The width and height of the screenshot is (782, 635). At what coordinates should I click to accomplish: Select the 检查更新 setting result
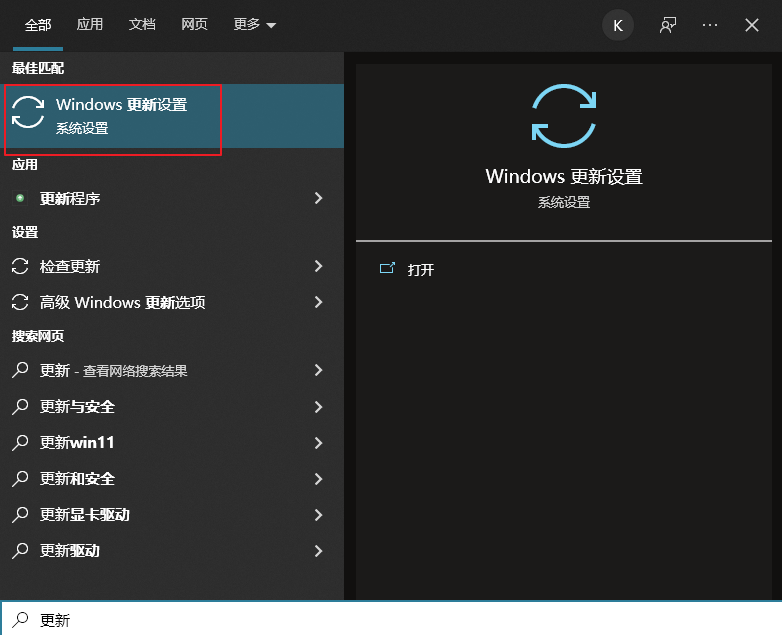click(x=172, y=266)
